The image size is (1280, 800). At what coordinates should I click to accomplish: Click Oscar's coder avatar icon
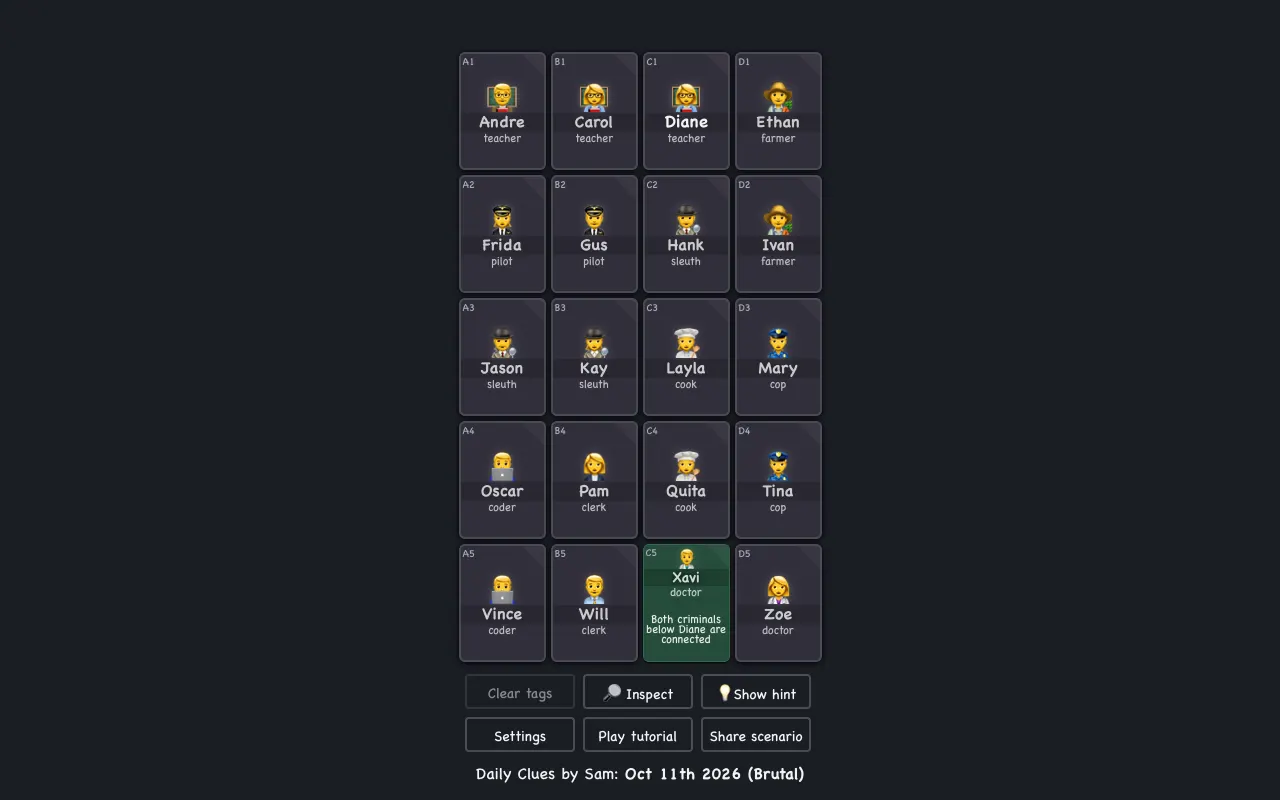tap(502, 466)
